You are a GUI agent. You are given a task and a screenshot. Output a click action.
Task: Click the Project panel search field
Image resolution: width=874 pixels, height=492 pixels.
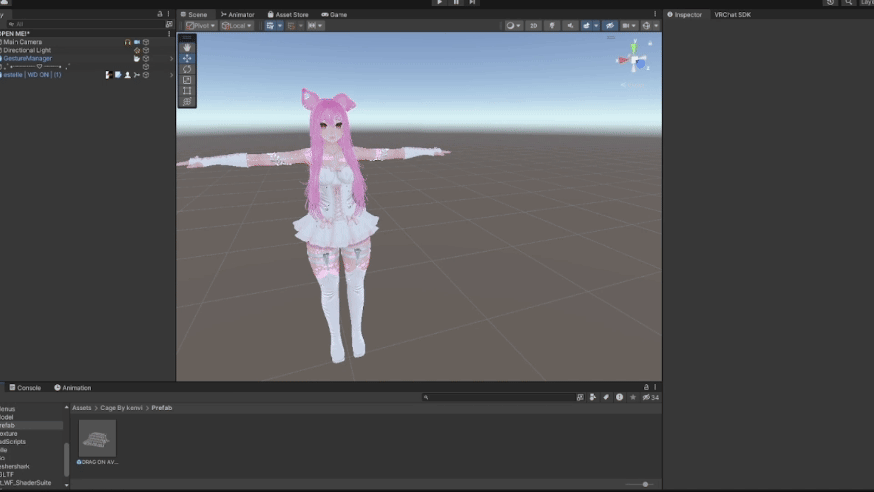[498, 397]
